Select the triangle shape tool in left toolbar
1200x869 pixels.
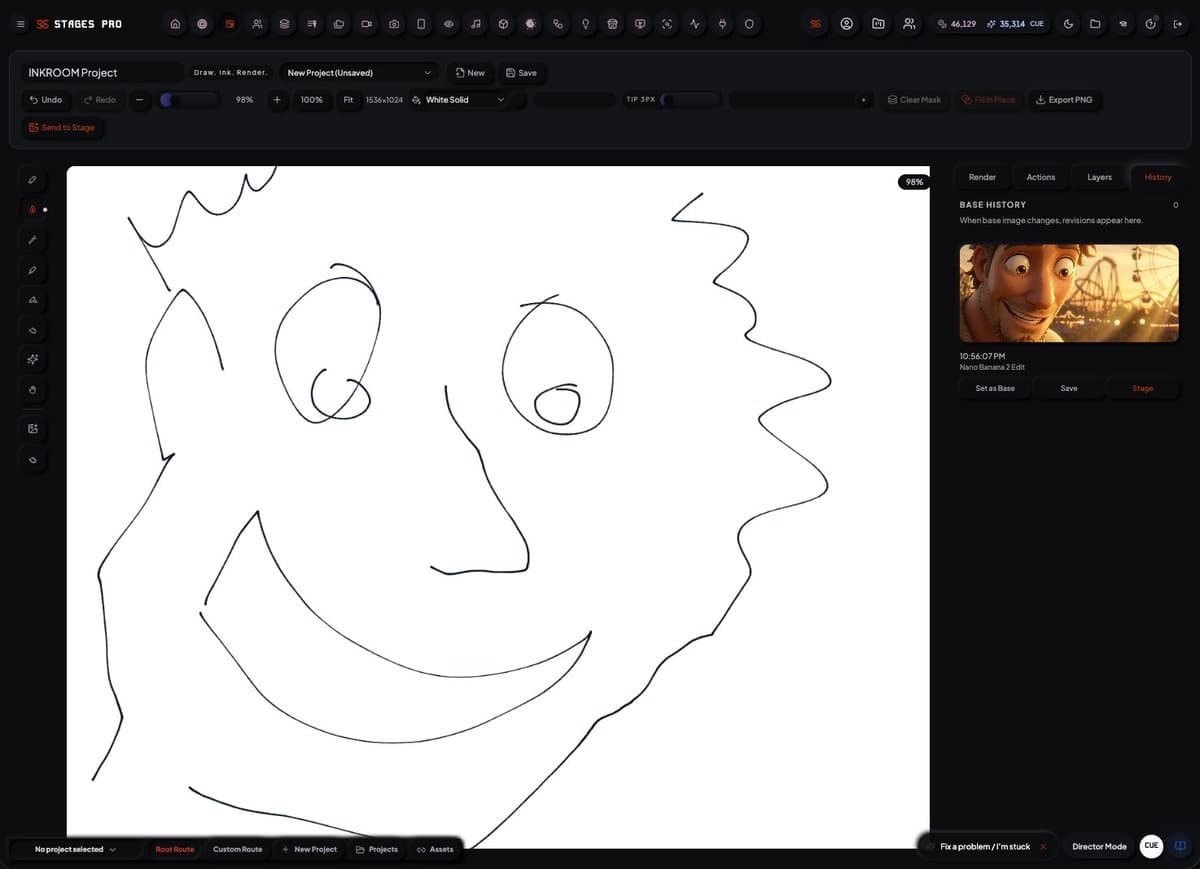[x=32, y=300]
